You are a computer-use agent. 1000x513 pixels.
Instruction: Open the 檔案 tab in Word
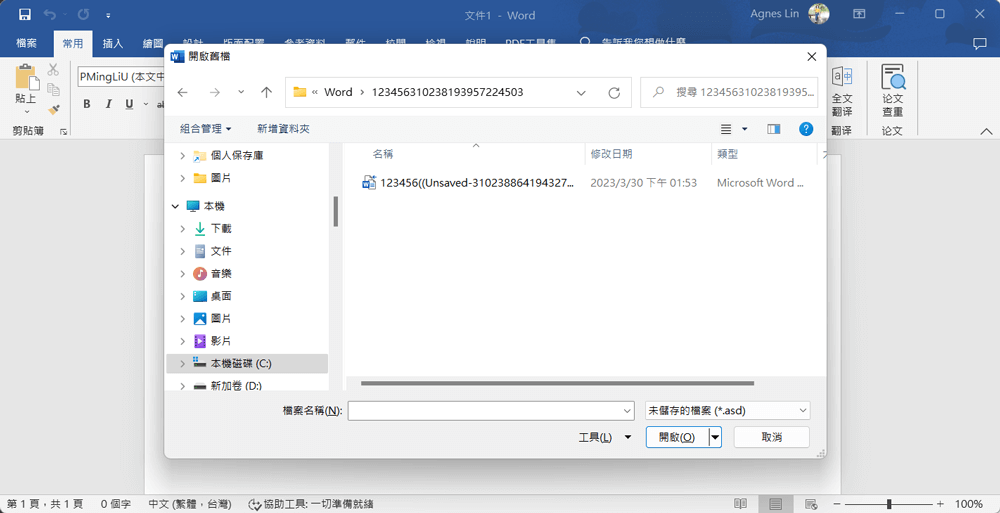point(26,43)
